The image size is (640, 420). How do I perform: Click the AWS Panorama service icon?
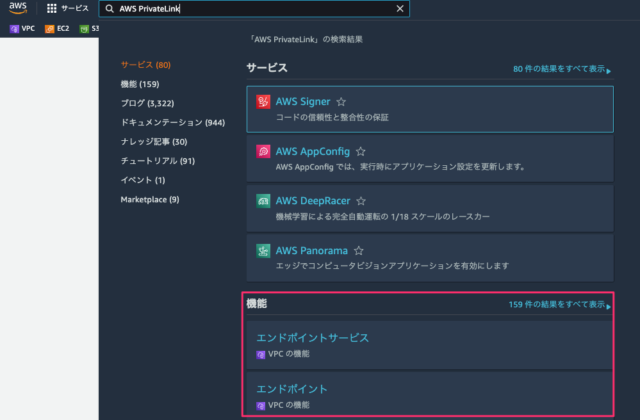(x=263, y=251)
